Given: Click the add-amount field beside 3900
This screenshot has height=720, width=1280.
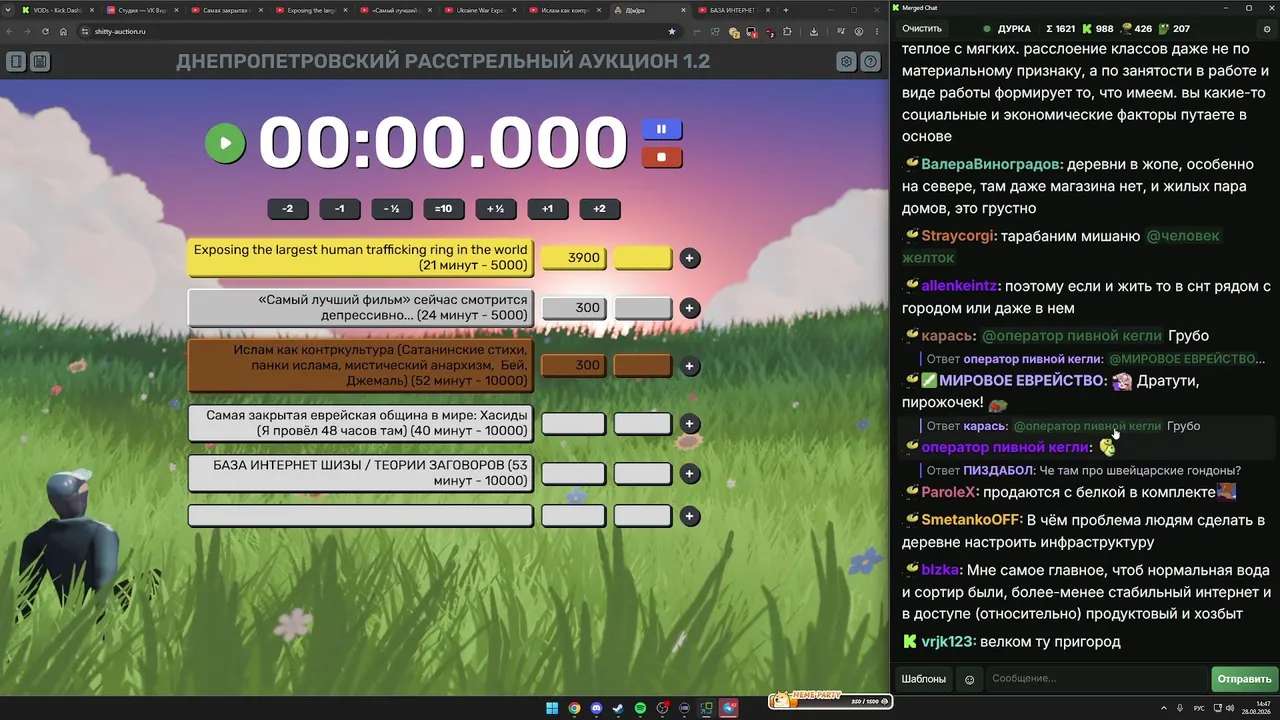Looking at the screenshot, I should pyautogui.click(x=642, y=258).
